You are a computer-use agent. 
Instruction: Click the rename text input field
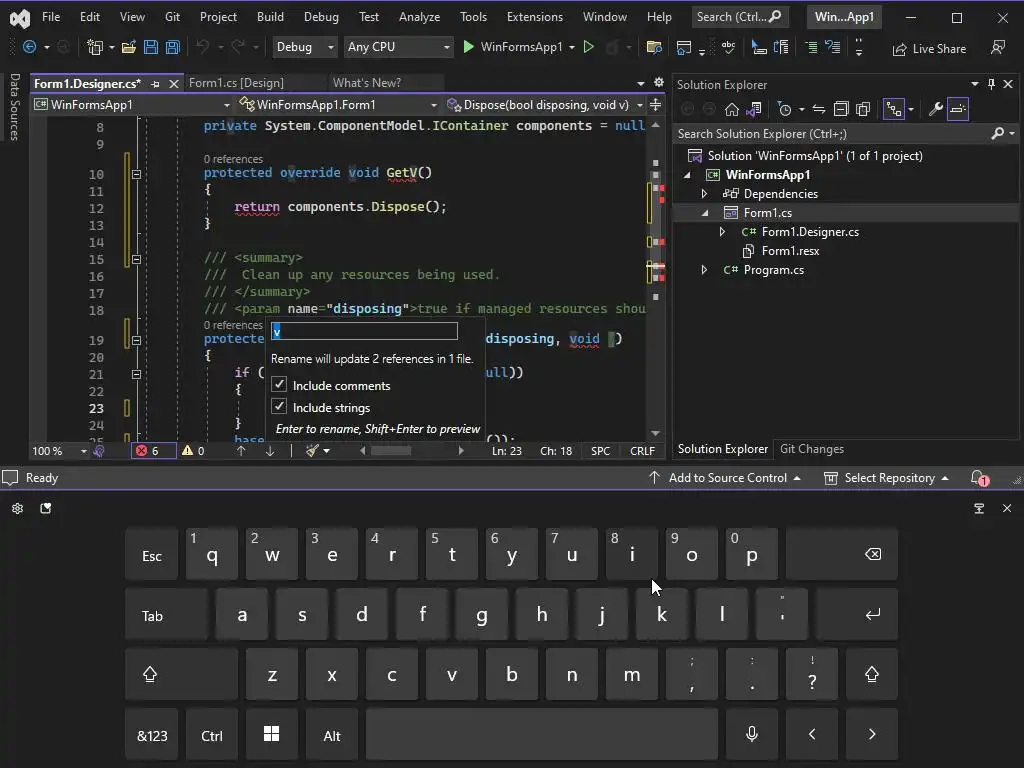[x=364, y=331]
